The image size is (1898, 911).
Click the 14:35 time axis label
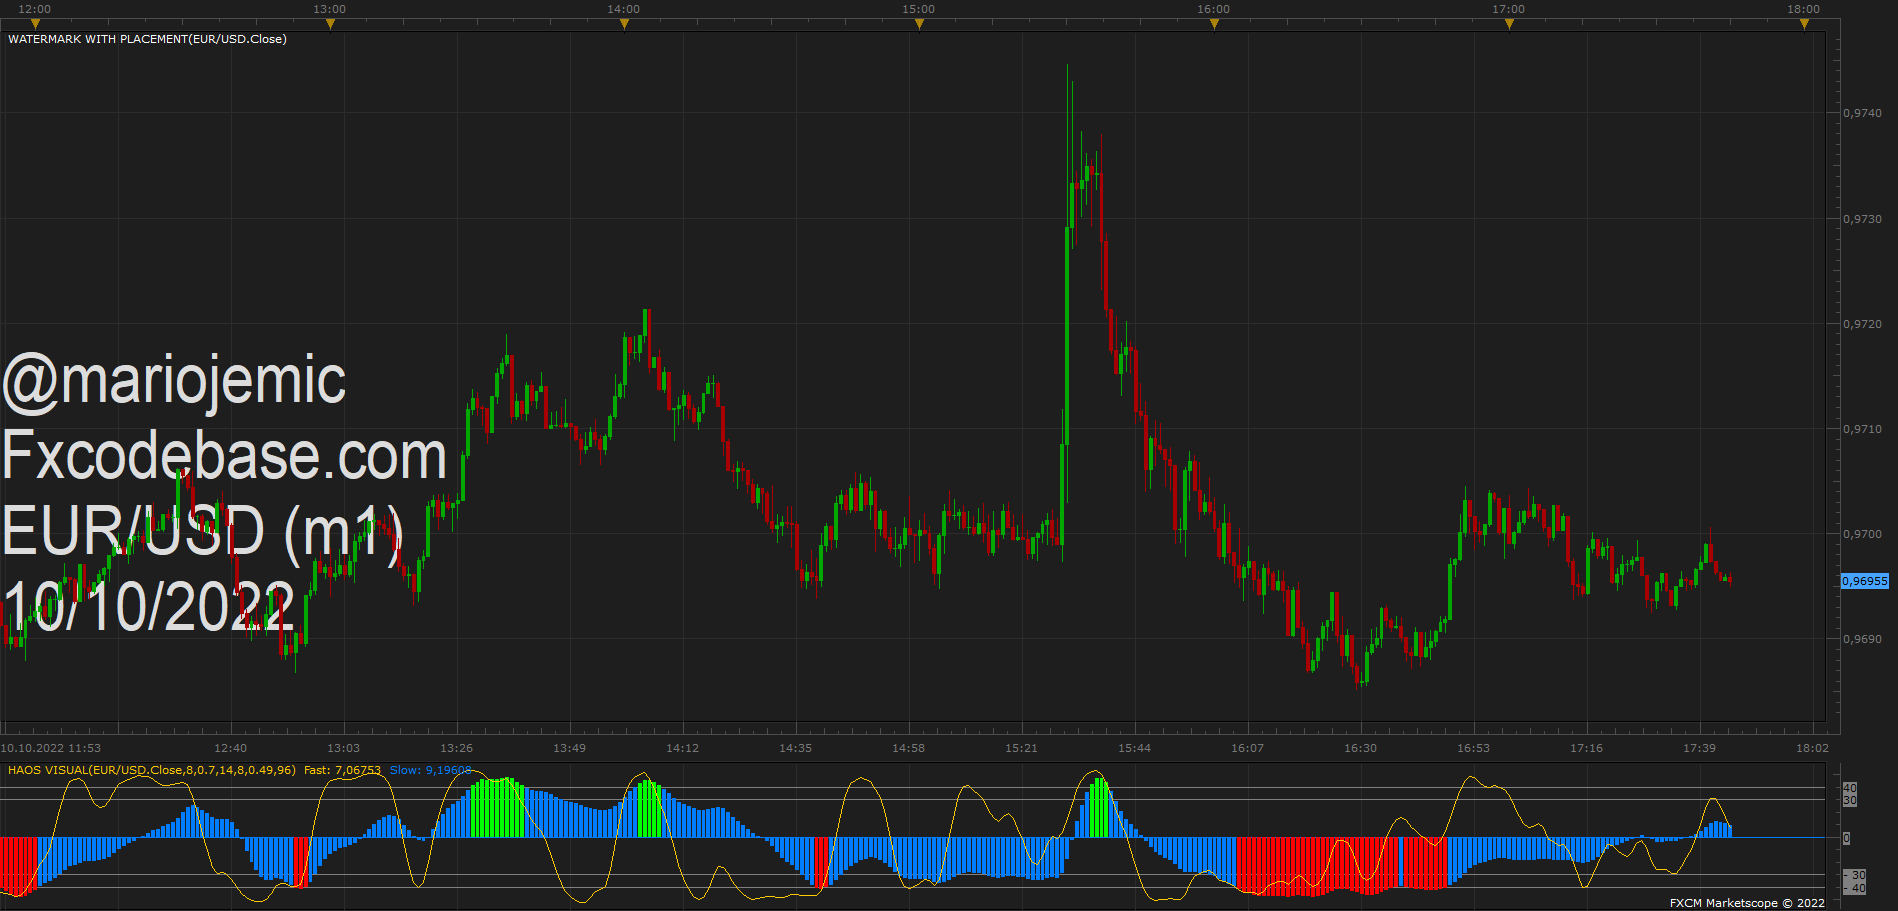point(795,748)
